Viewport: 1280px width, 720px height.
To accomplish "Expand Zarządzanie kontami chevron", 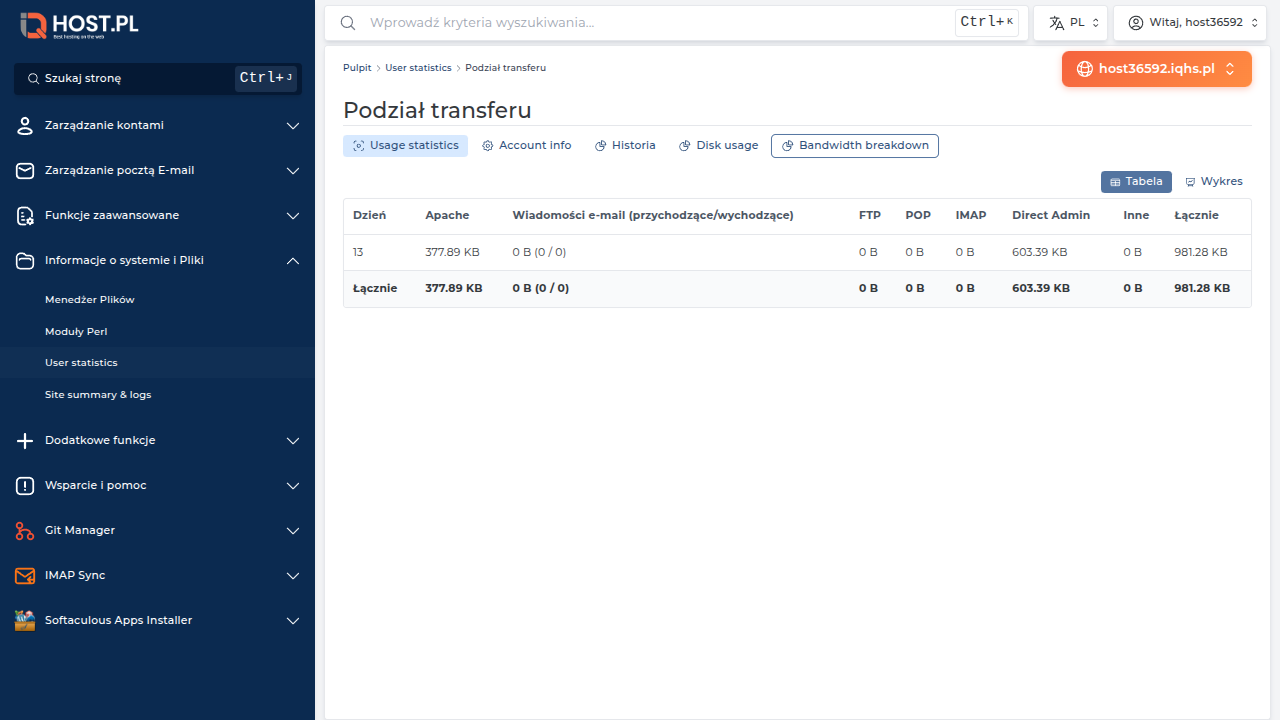I will point(293,126).
